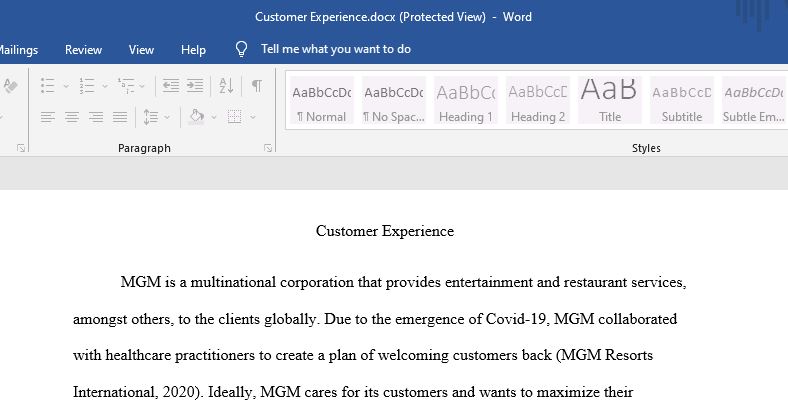Apply the Heading 1 style
This screenshot has width=788, height=408.
(465, 100)
